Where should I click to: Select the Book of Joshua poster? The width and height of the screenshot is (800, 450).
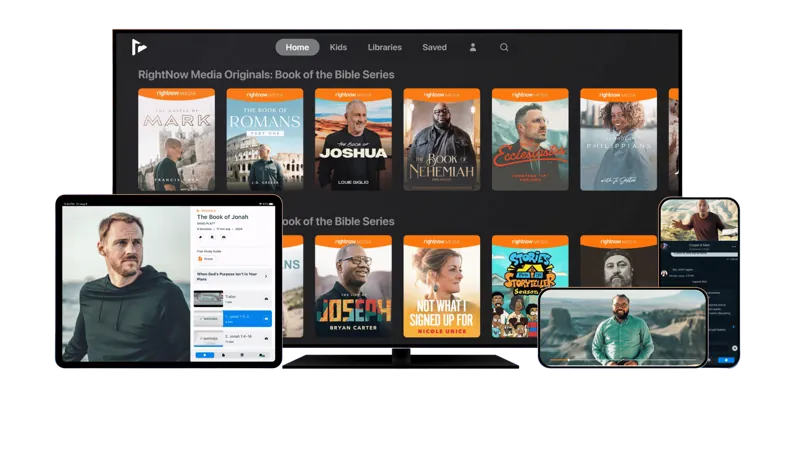(353, 139)
